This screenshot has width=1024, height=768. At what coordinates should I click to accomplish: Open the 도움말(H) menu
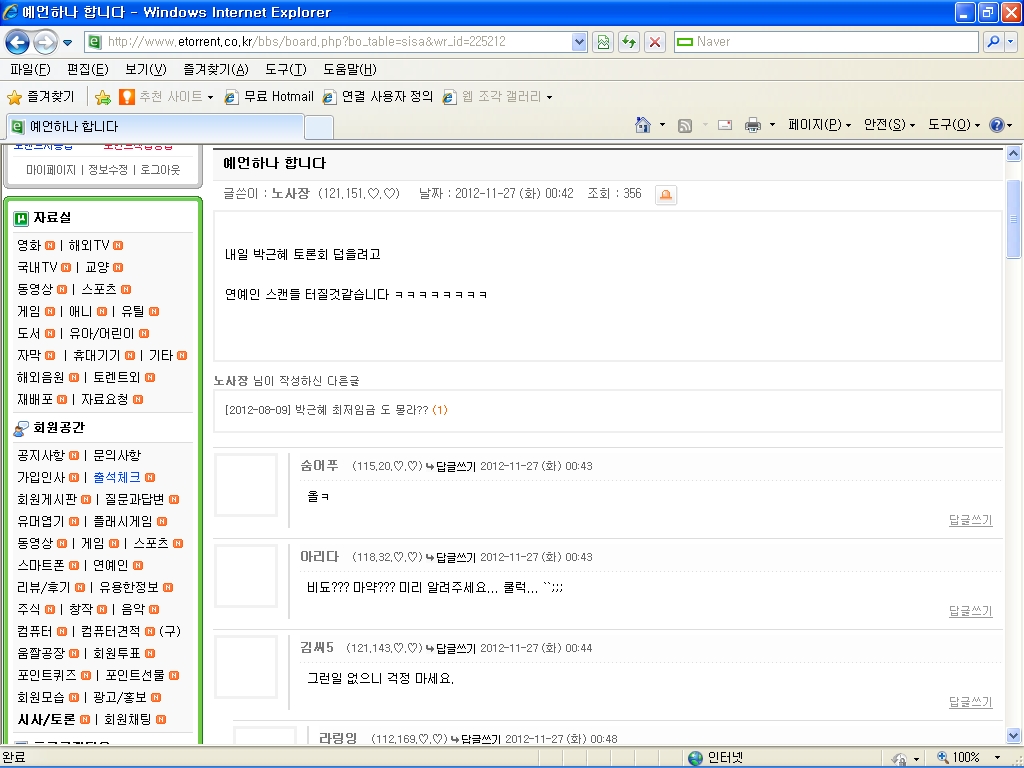click(349, 69)
